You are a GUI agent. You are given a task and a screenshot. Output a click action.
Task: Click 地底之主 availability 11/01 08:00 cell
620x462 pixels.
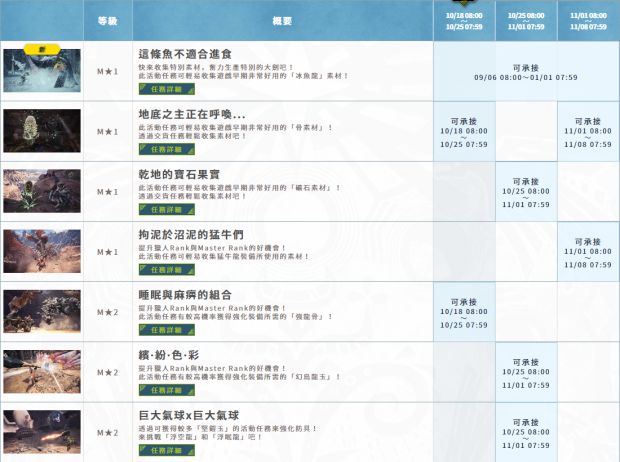(x=588, y=132)
